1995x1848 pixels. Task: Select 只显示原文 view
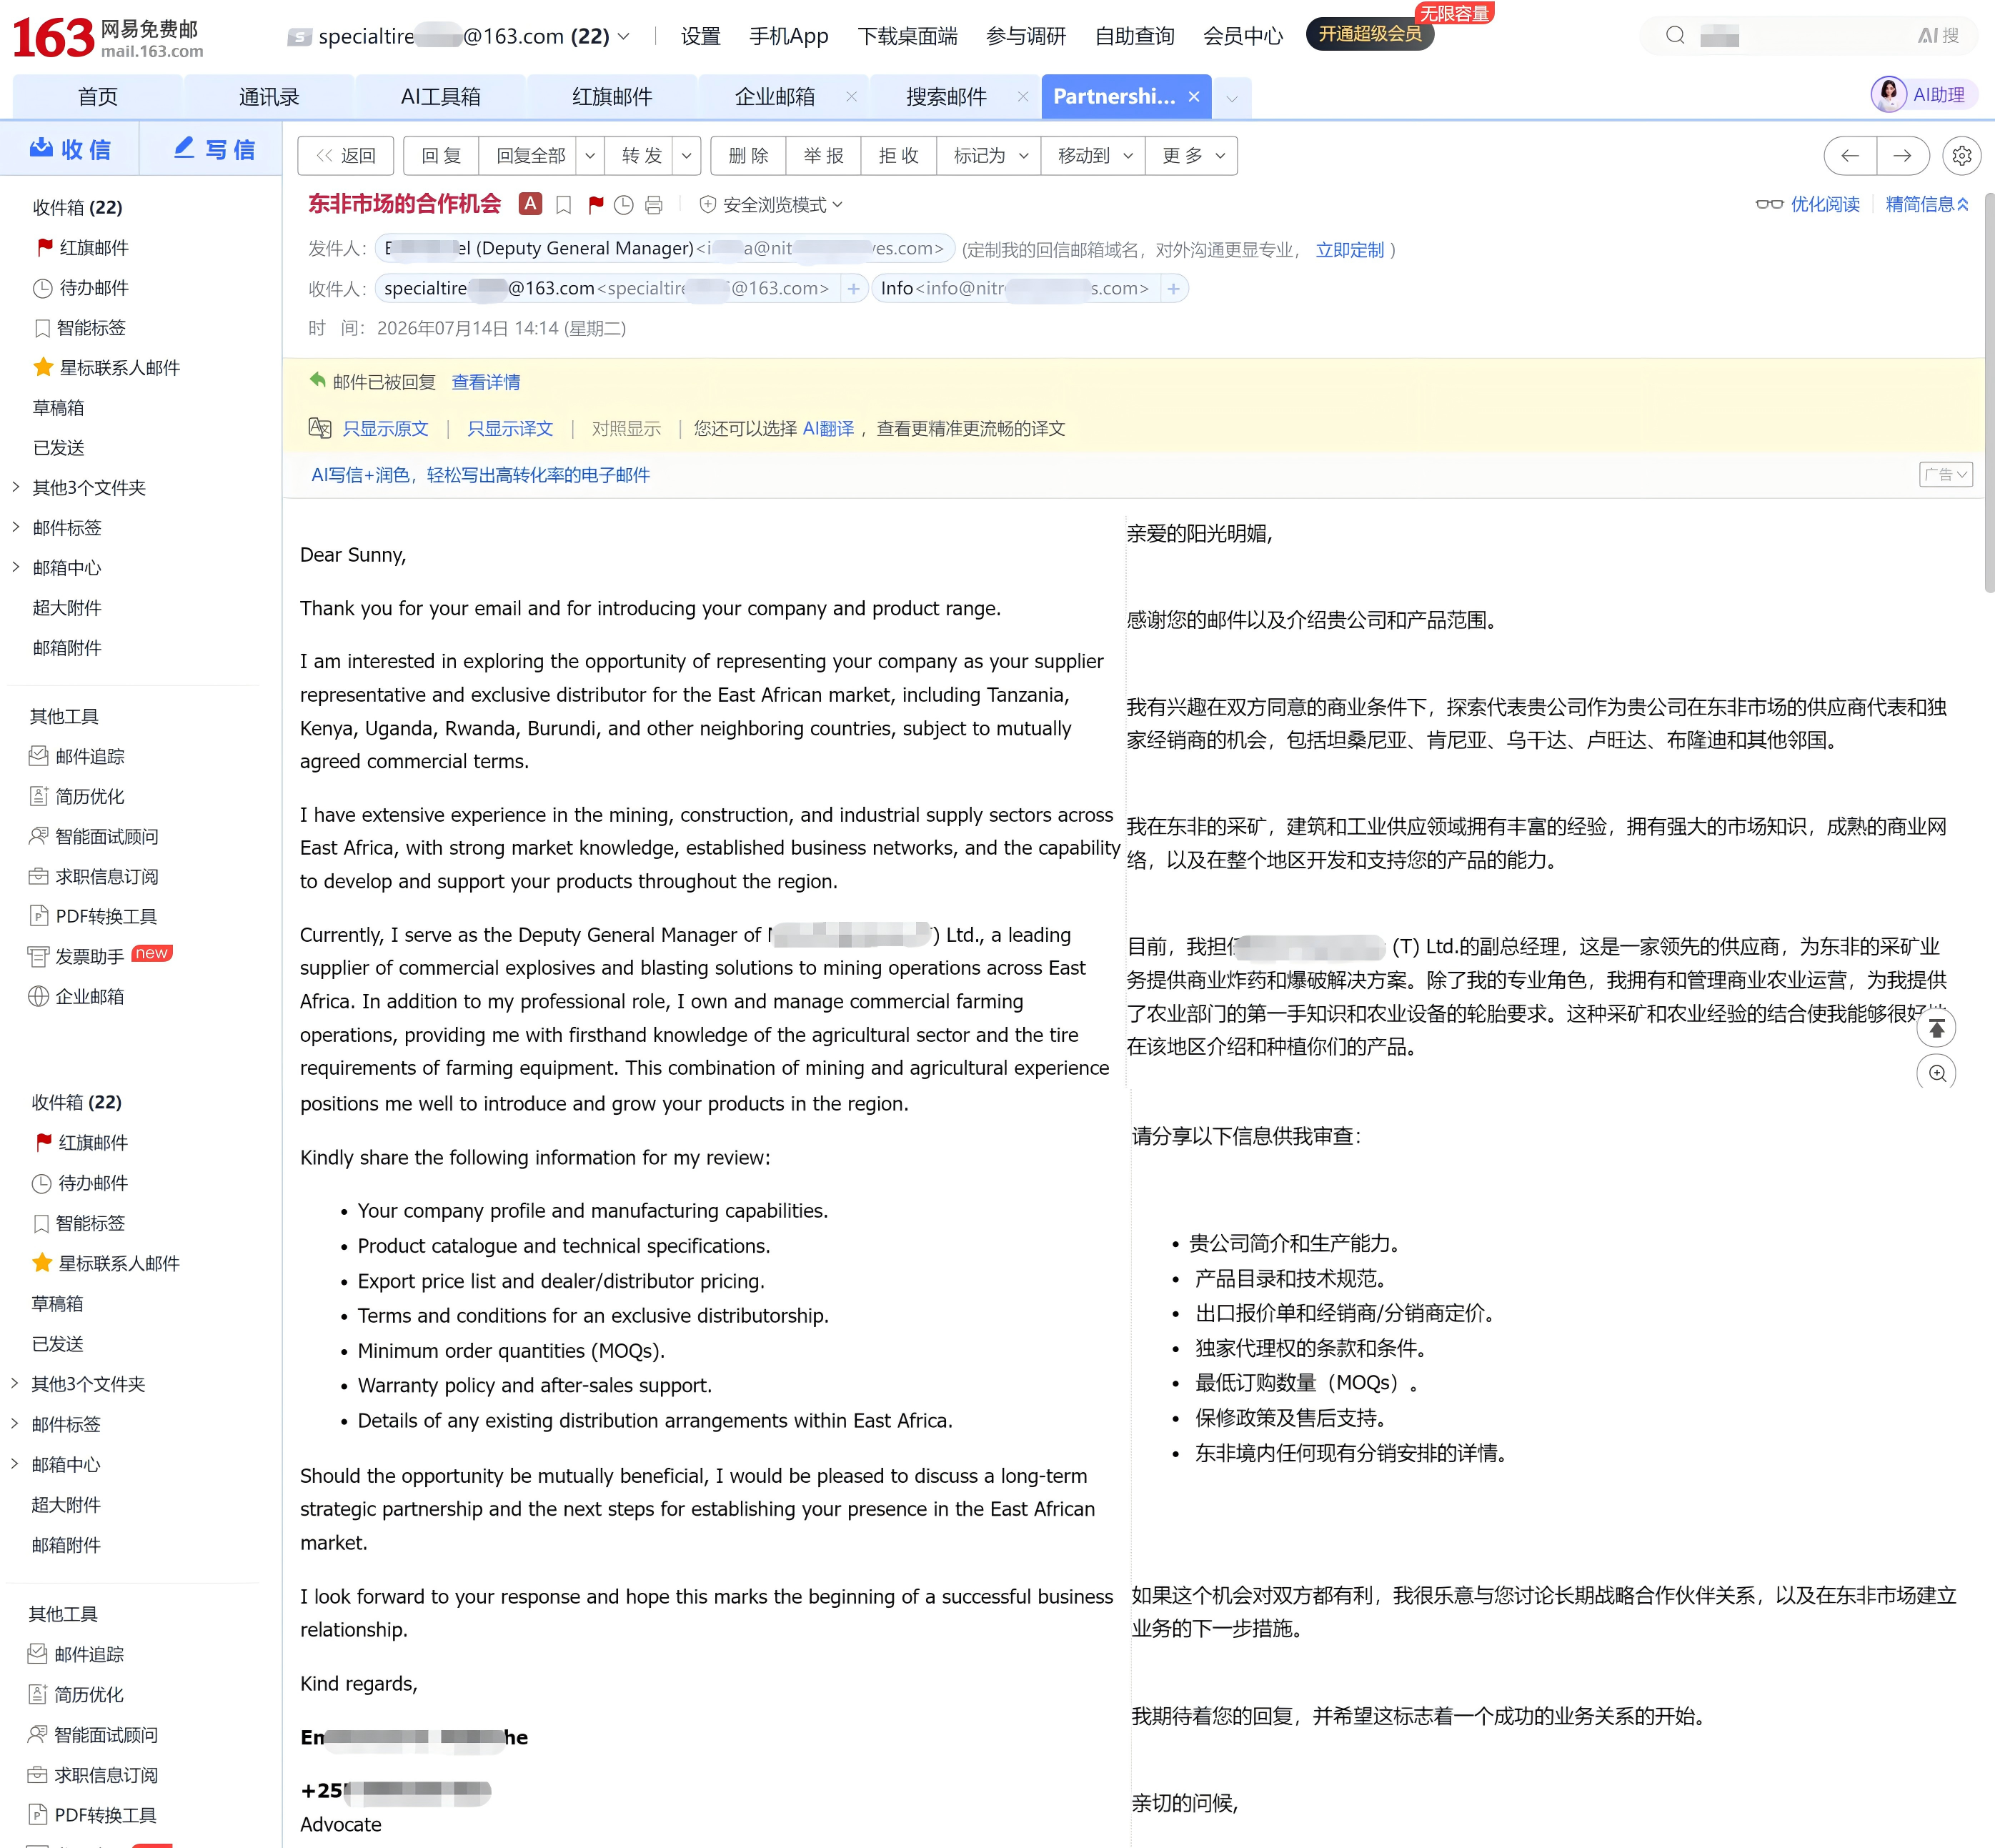click(385, 429)
